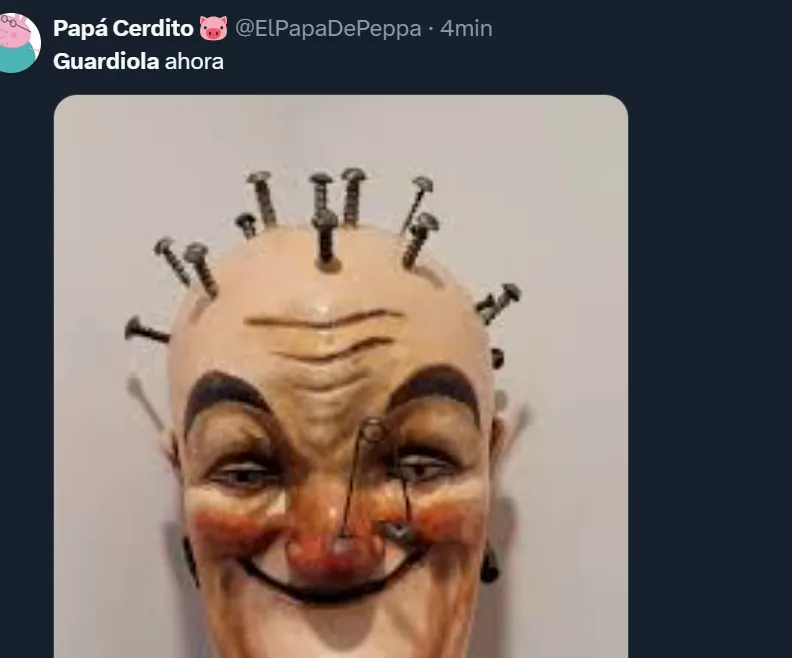Open the Papá Cerdito display name link

click(123, 29)
